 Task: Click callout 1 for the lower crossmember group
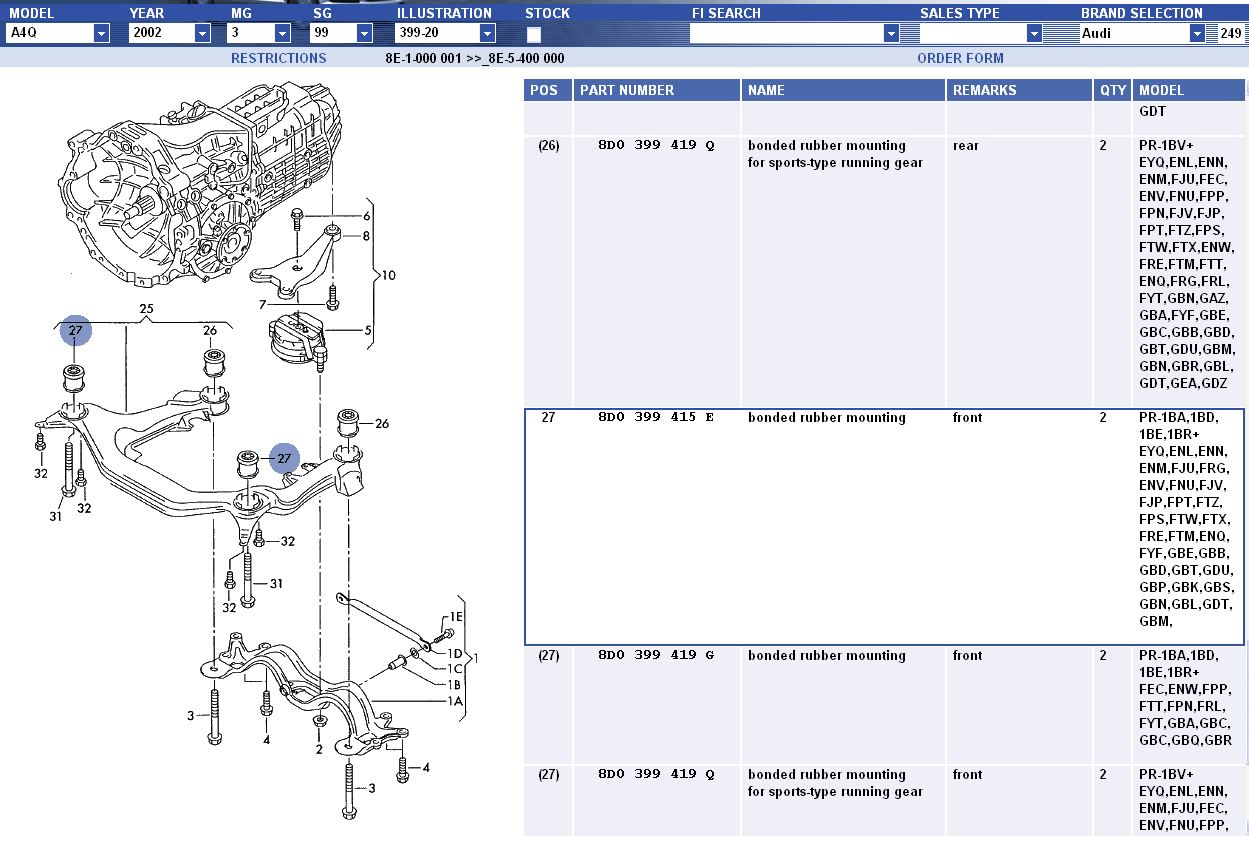[x=476, y=658]
